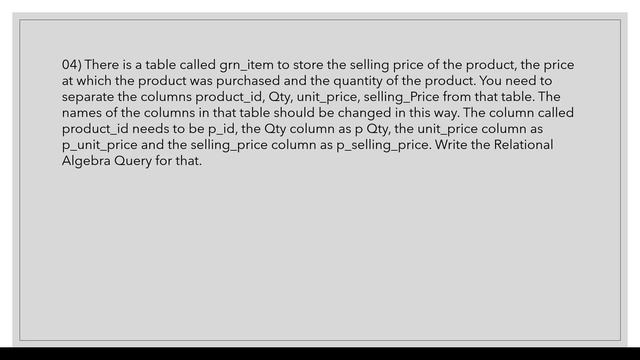Viewport: 640px width, 360px height.
Task: Click the word Relational
Action: point(524,144)
